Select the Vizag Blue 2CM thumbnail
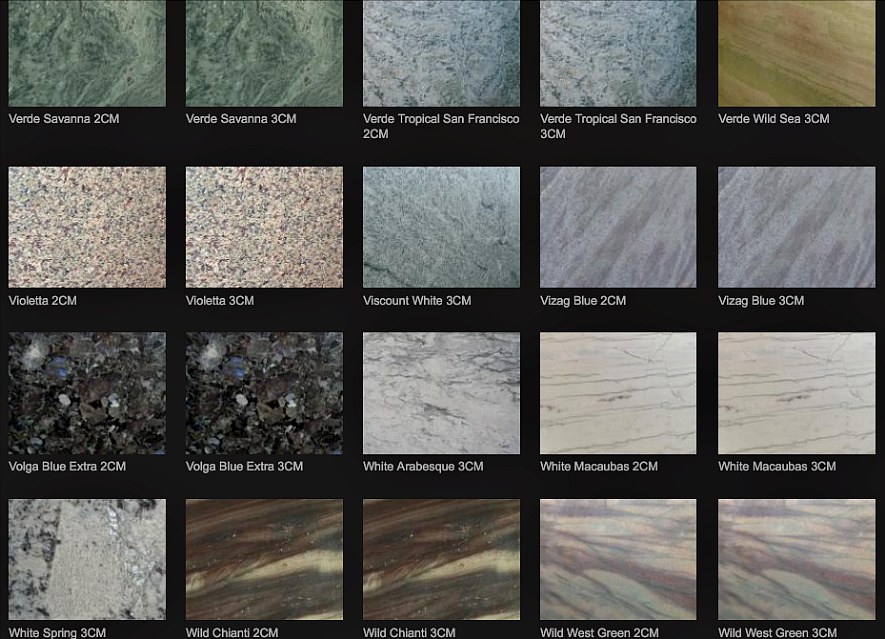885x639 pixels. click(618, 227)
